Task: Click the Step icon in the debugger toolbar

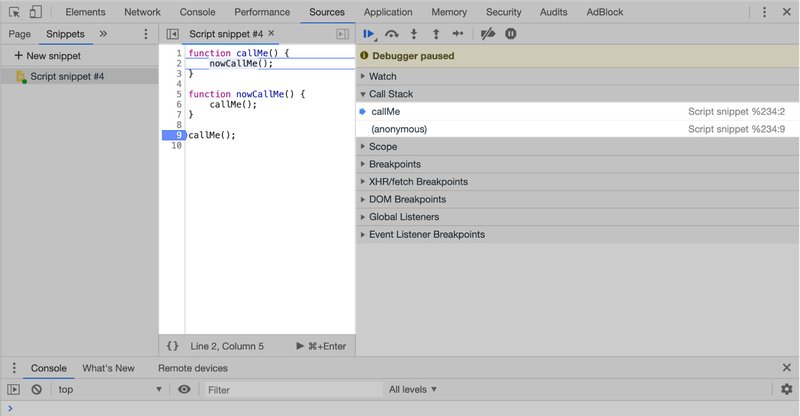Action: click(458, 34)
